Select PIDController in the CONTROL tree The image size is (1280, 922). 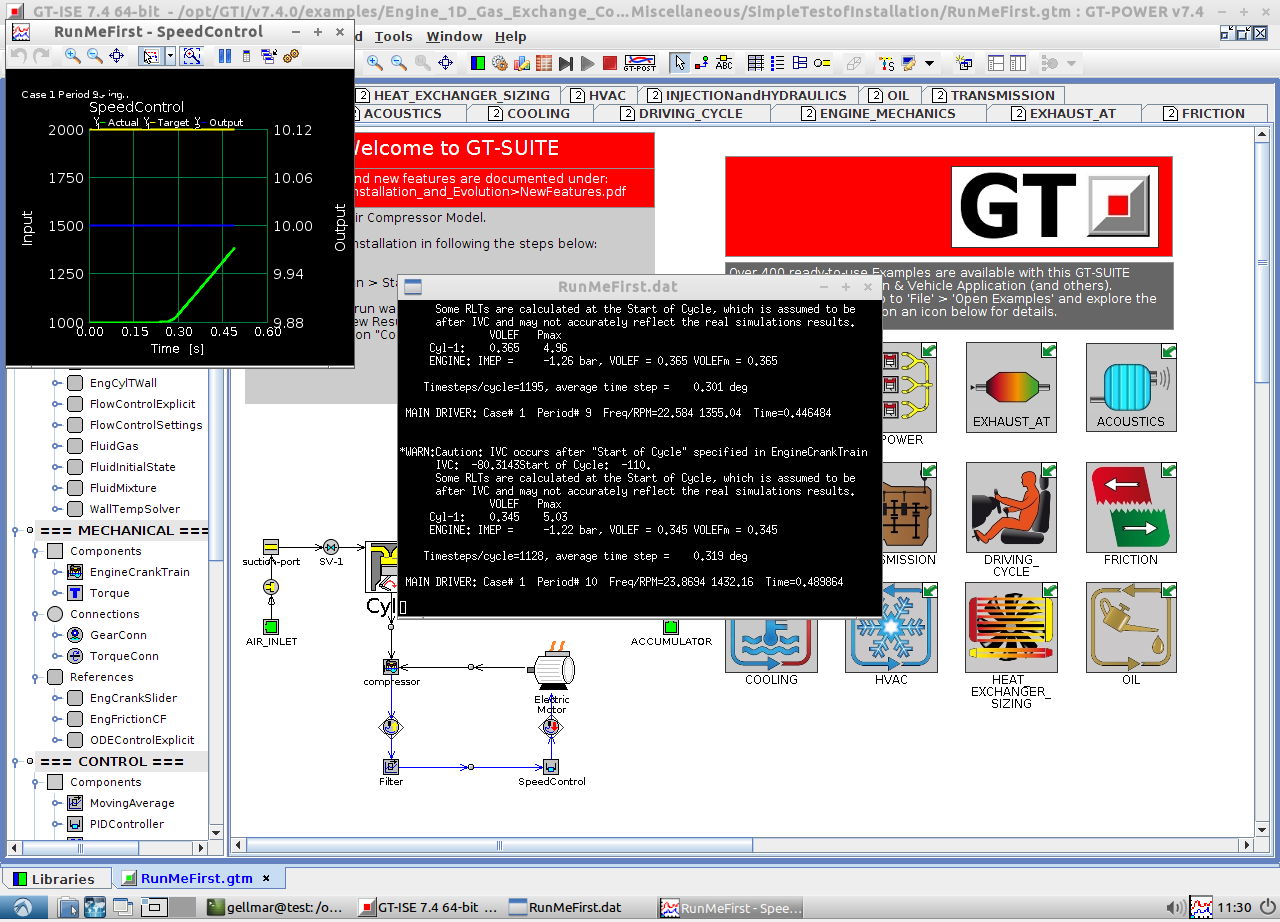[x=126, y=824]
